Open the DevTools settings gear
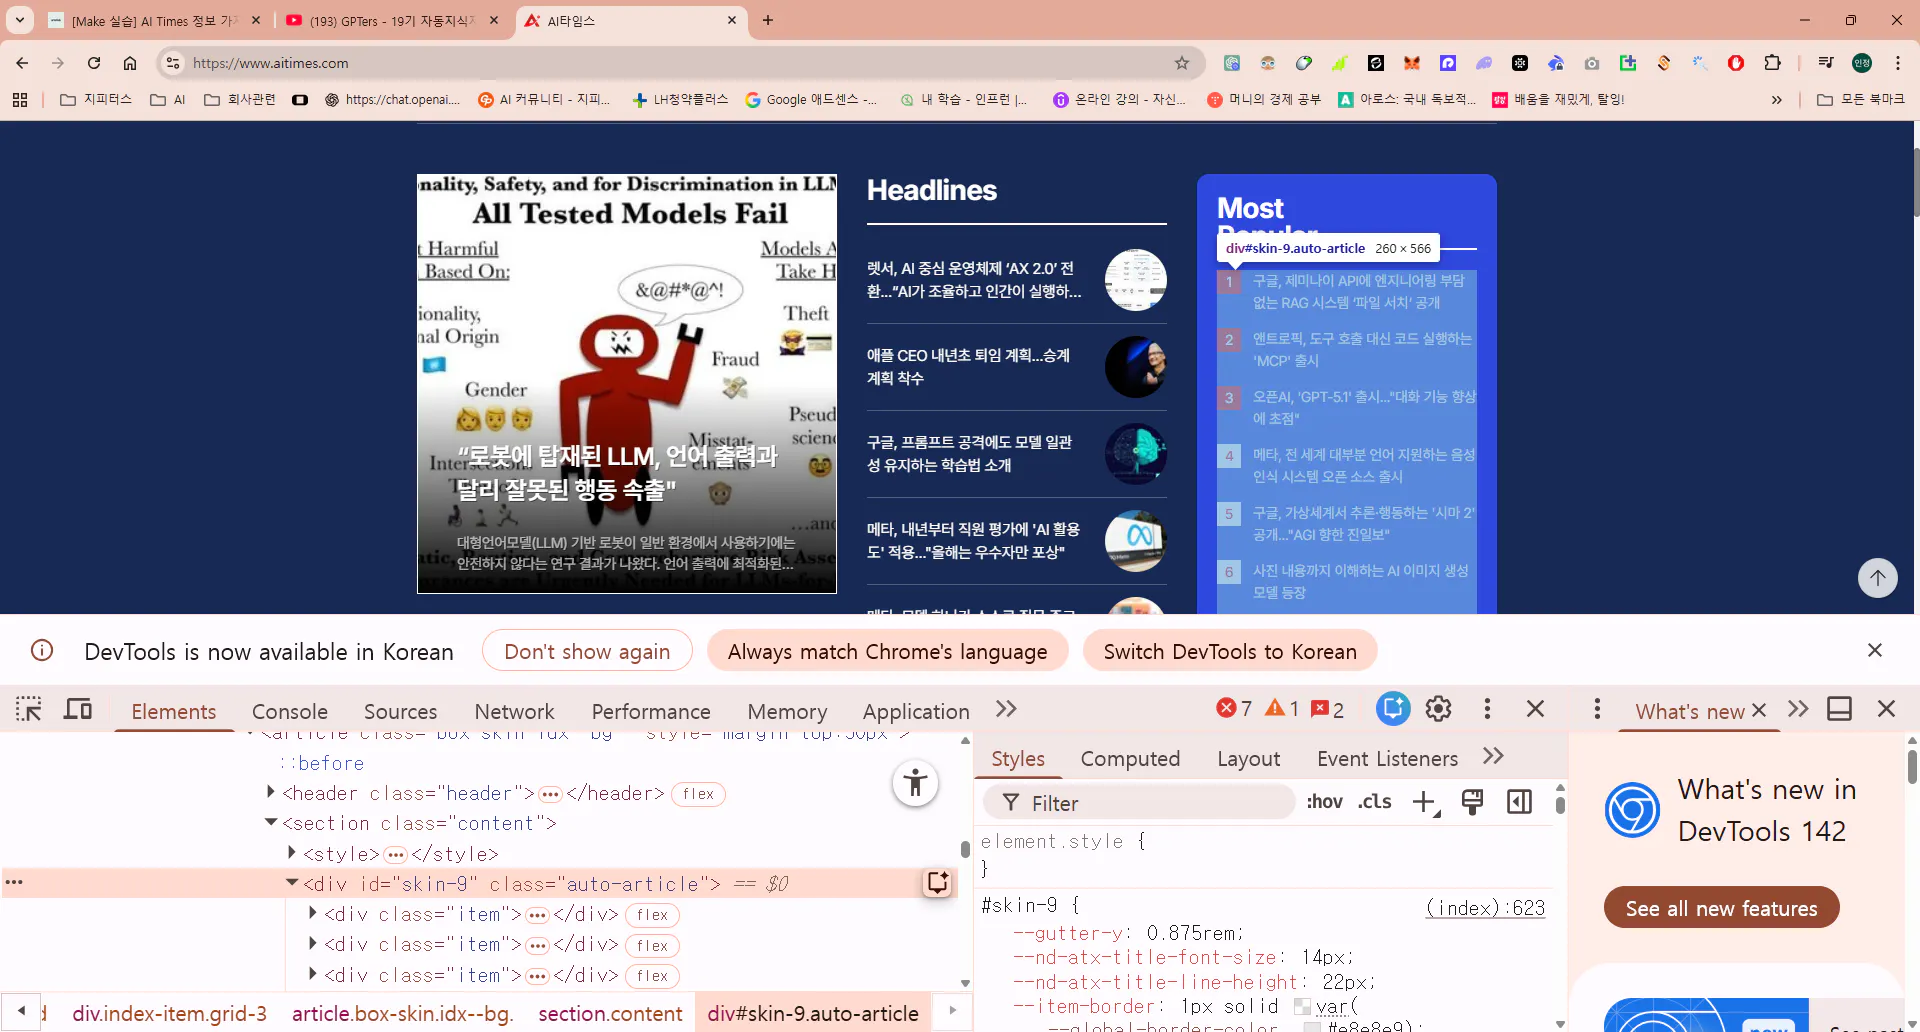 pos(1438,709)
